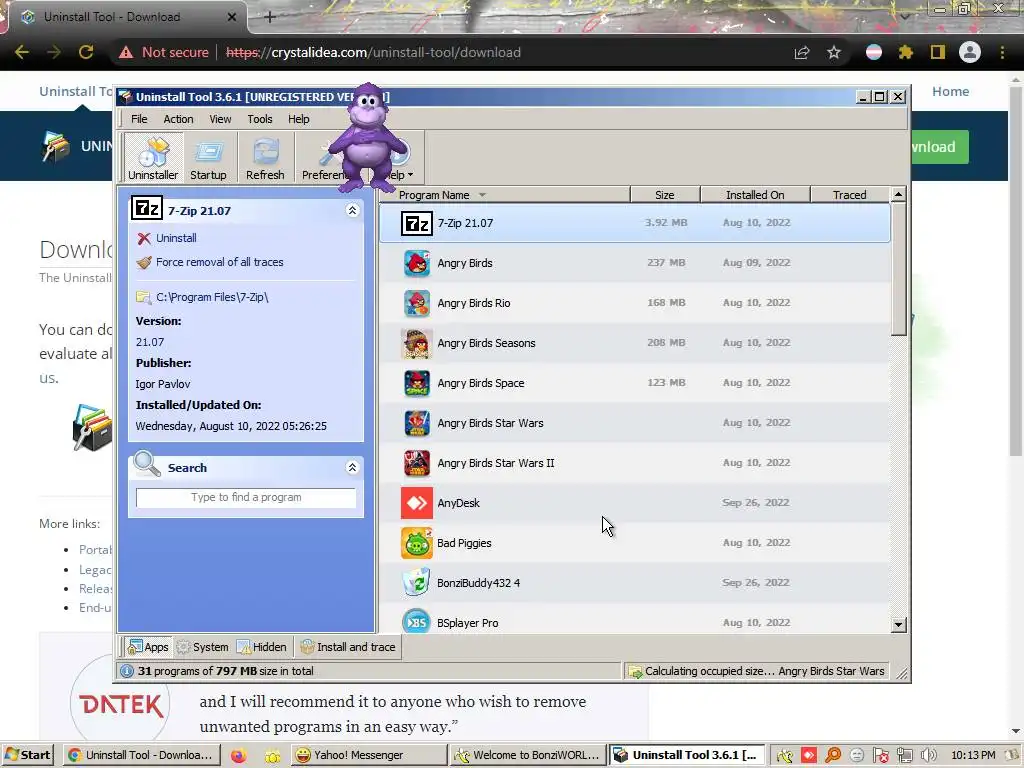
Task: Click the Home link on the webpage
Action: 950,91
